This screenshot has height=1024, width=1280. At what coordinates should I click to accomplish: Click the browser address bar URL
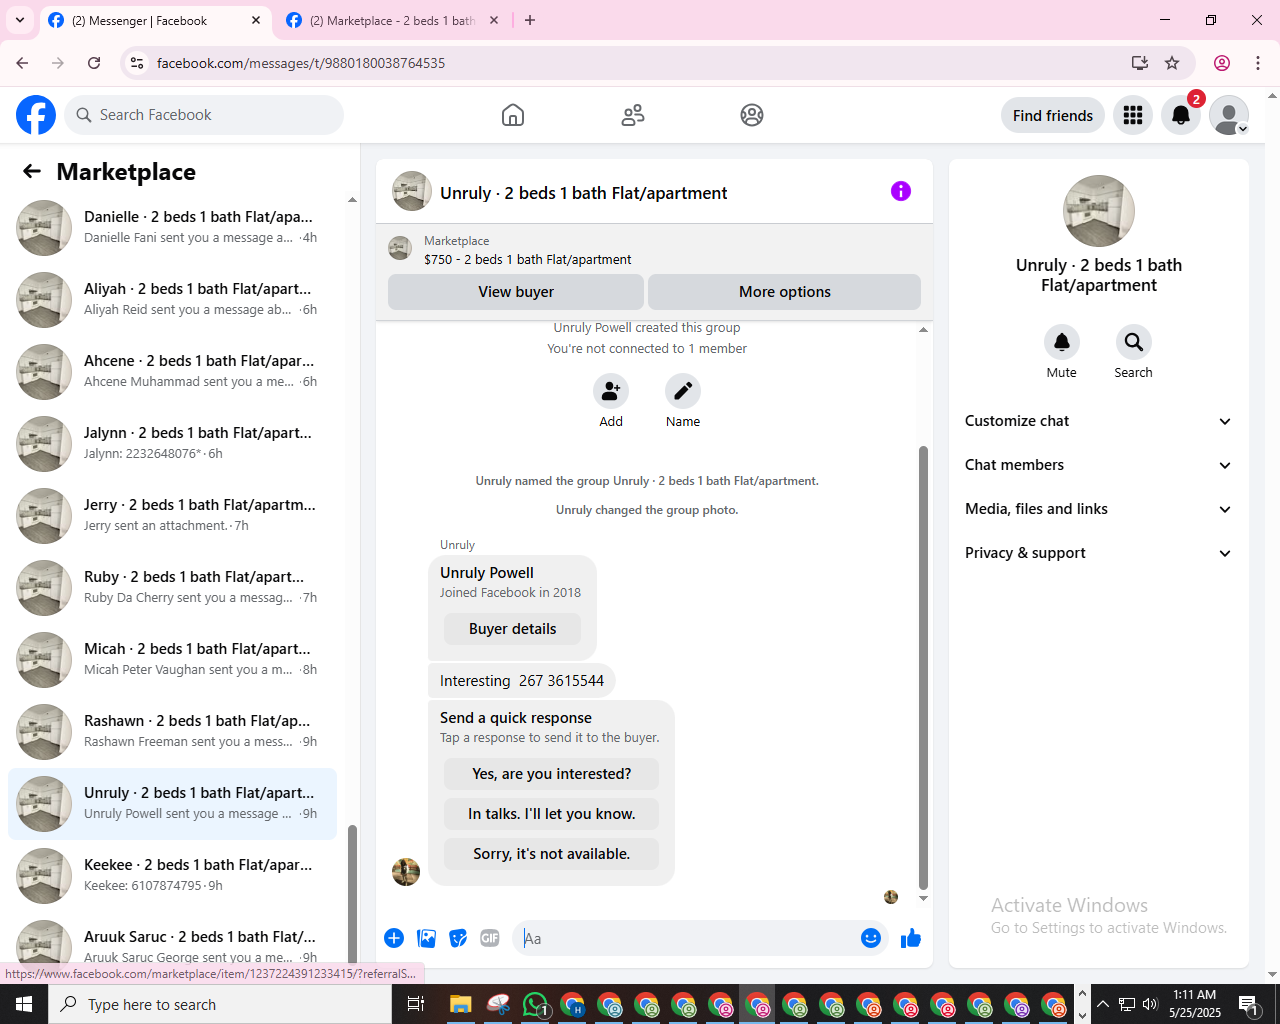[300, 63]
